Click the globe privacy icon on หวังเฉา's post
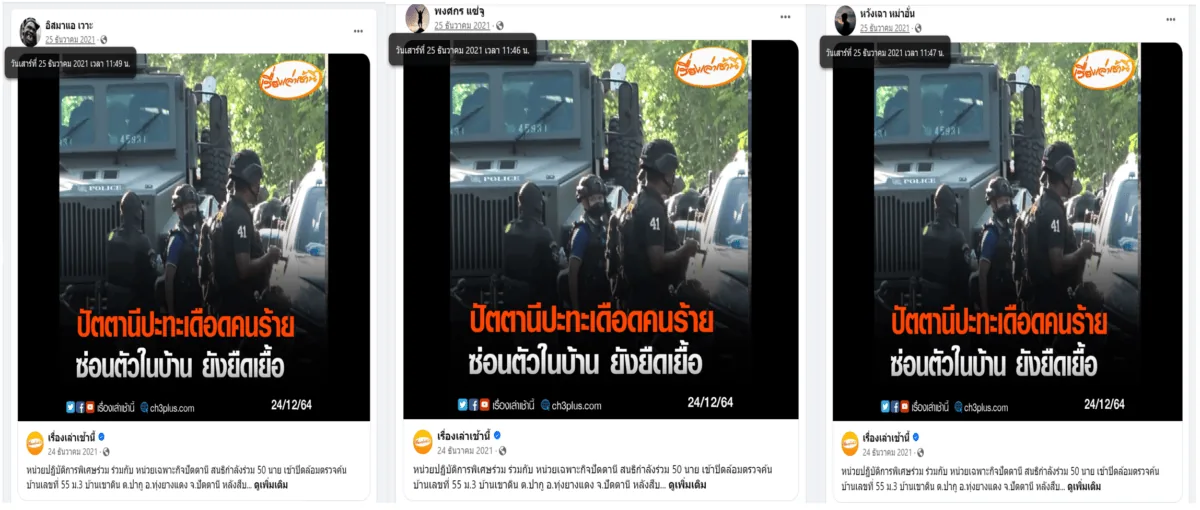 [919, 28]
